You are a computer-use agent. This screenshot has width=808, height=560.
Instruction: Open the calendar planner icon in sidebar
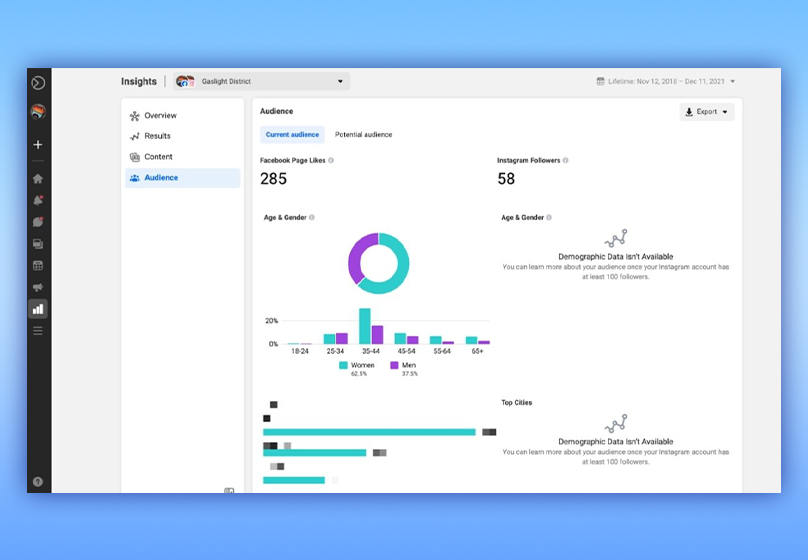point(38,265)
